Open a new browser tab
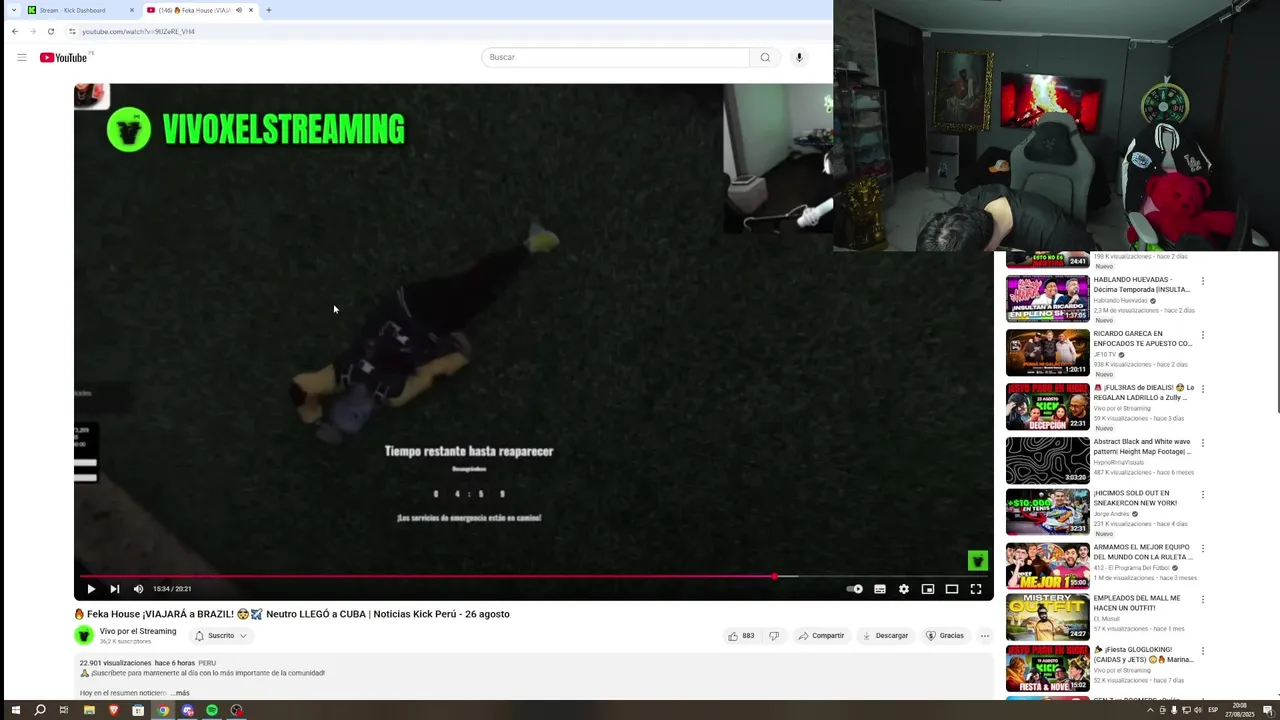Image resolution: width=1280 pixels, height=720 pixels. [268, 10]
